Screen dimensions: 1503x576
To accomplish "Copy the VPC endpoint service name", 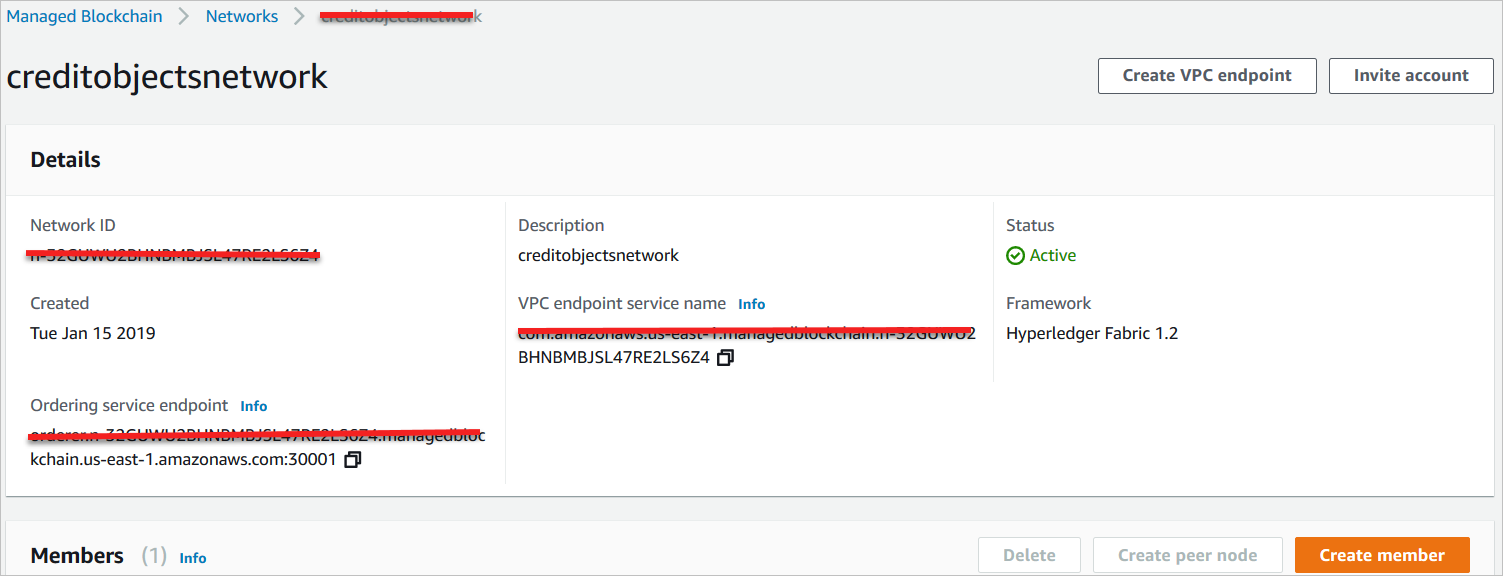I will tap(726, 357).
